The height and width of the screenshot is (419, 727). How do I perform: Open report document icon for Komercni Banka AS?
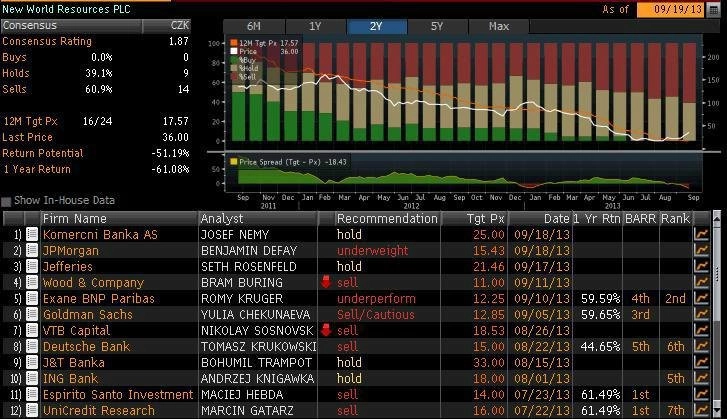[x=32, y=235]
